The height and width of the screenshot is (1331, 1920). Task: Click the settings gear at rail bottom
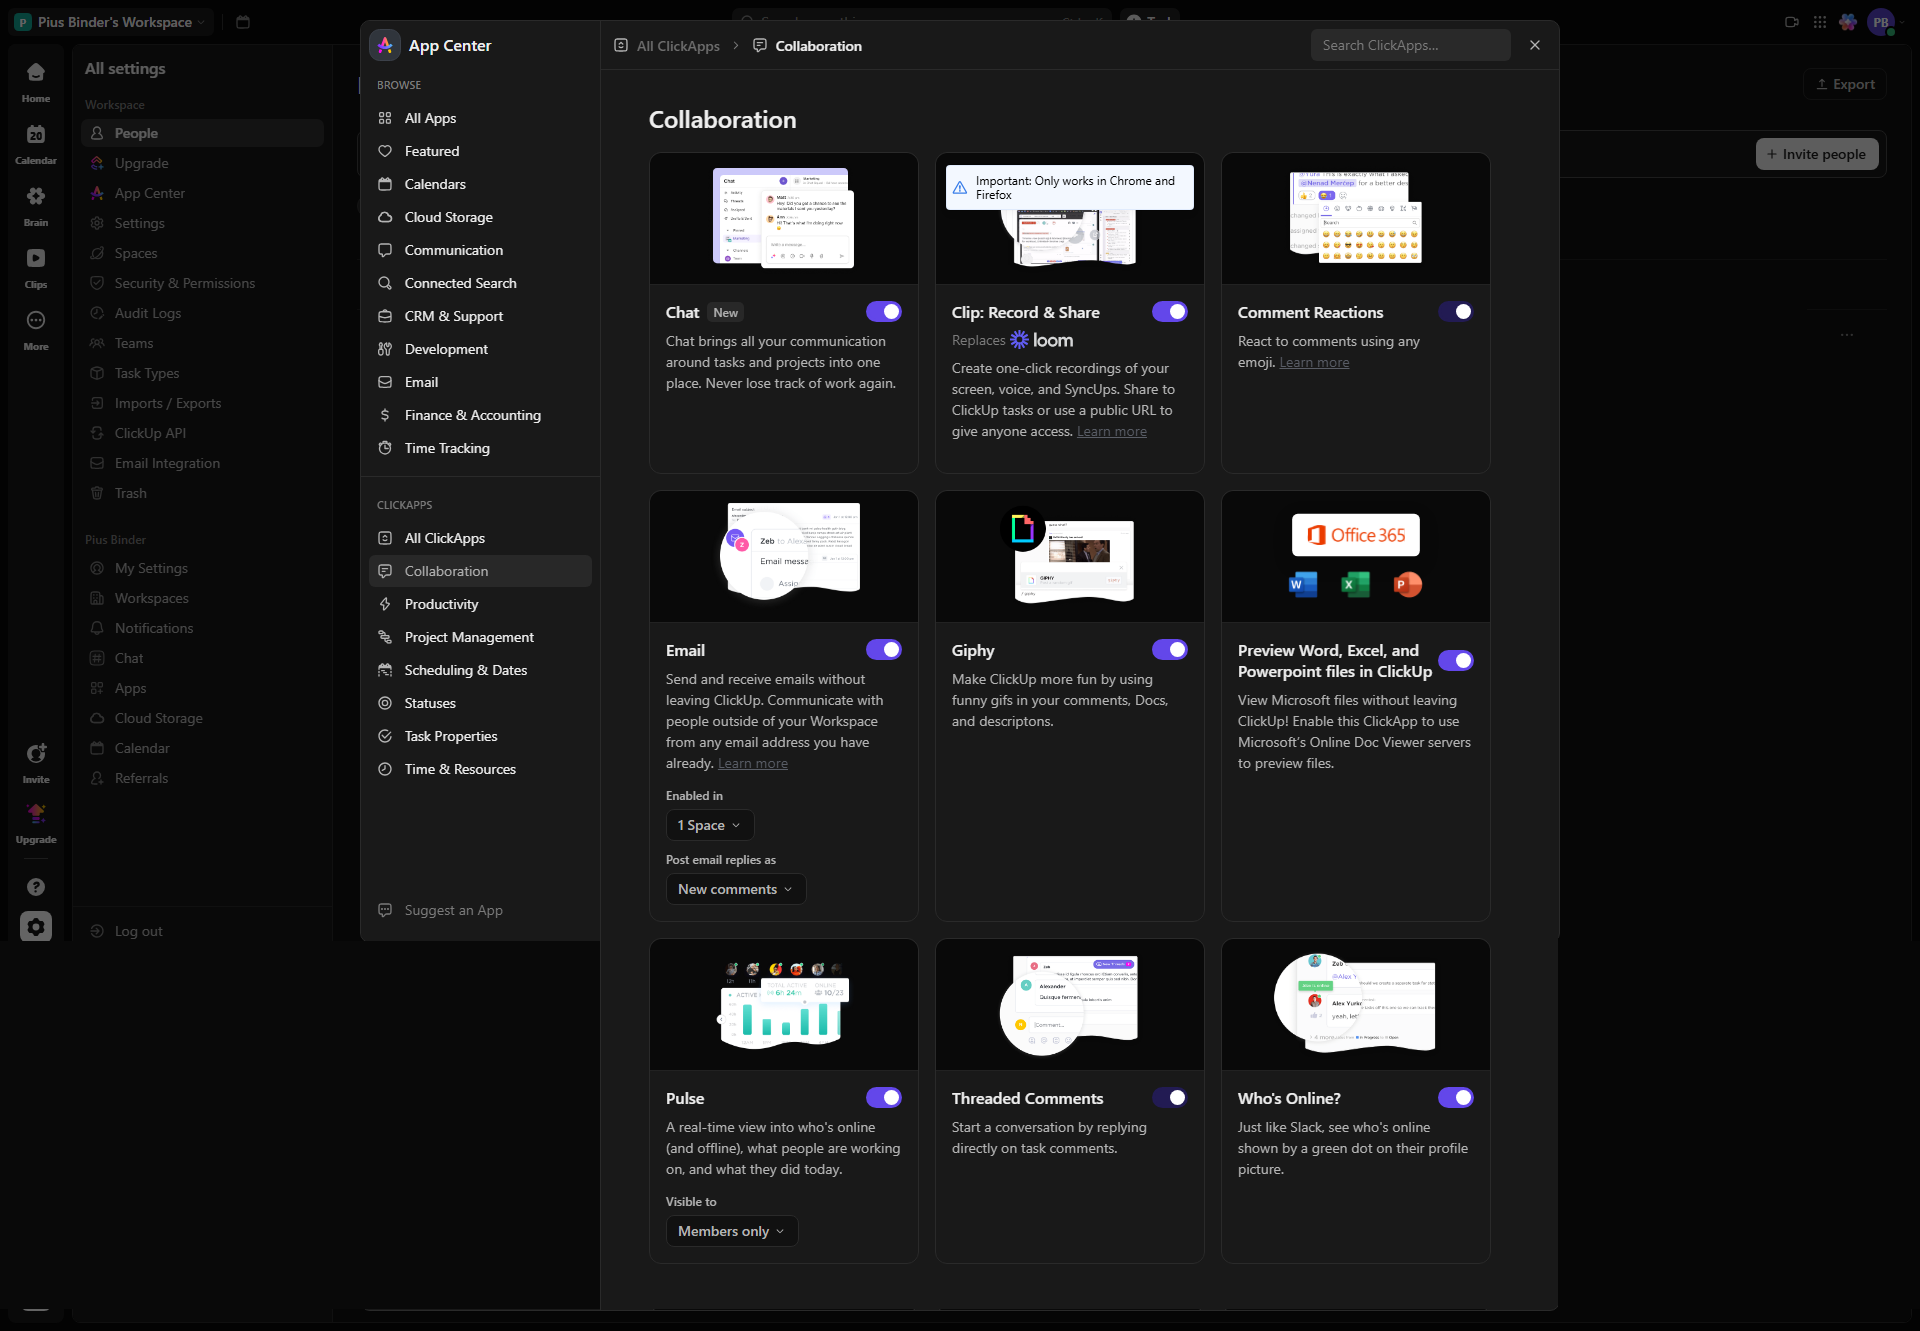coord(36,927)
